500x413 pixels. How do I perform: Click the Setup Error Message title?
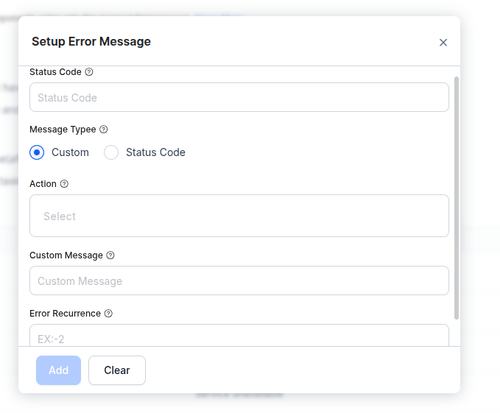91,42
